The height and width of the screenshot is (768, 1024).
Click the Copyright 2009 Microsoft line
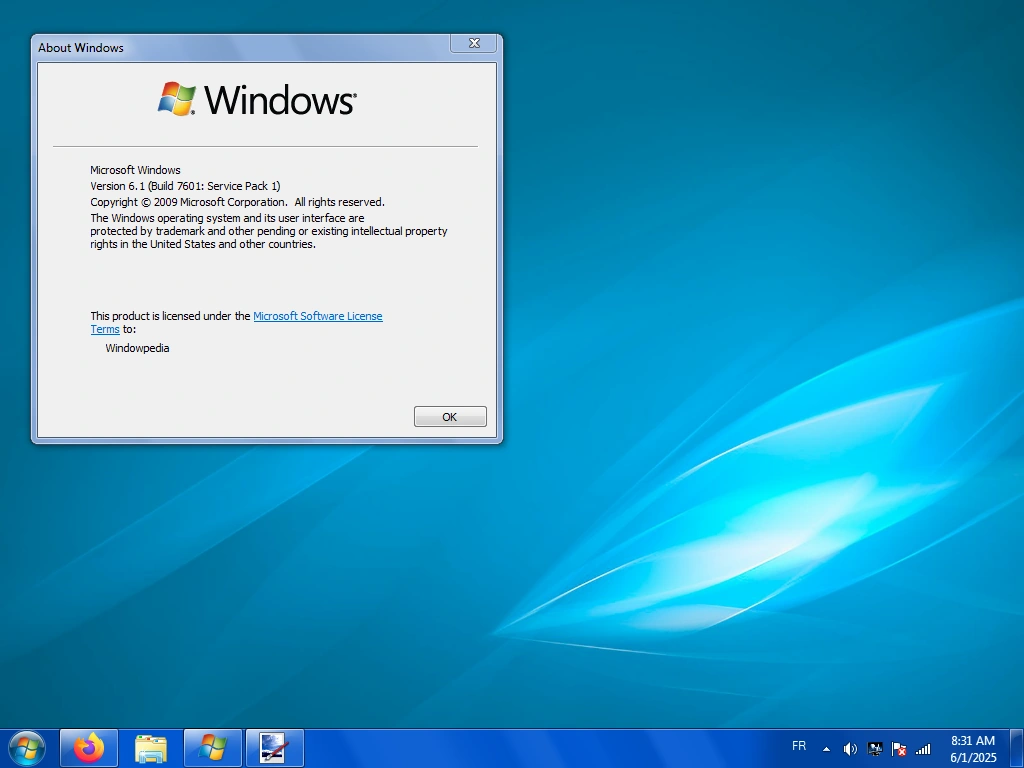[238, 202]
